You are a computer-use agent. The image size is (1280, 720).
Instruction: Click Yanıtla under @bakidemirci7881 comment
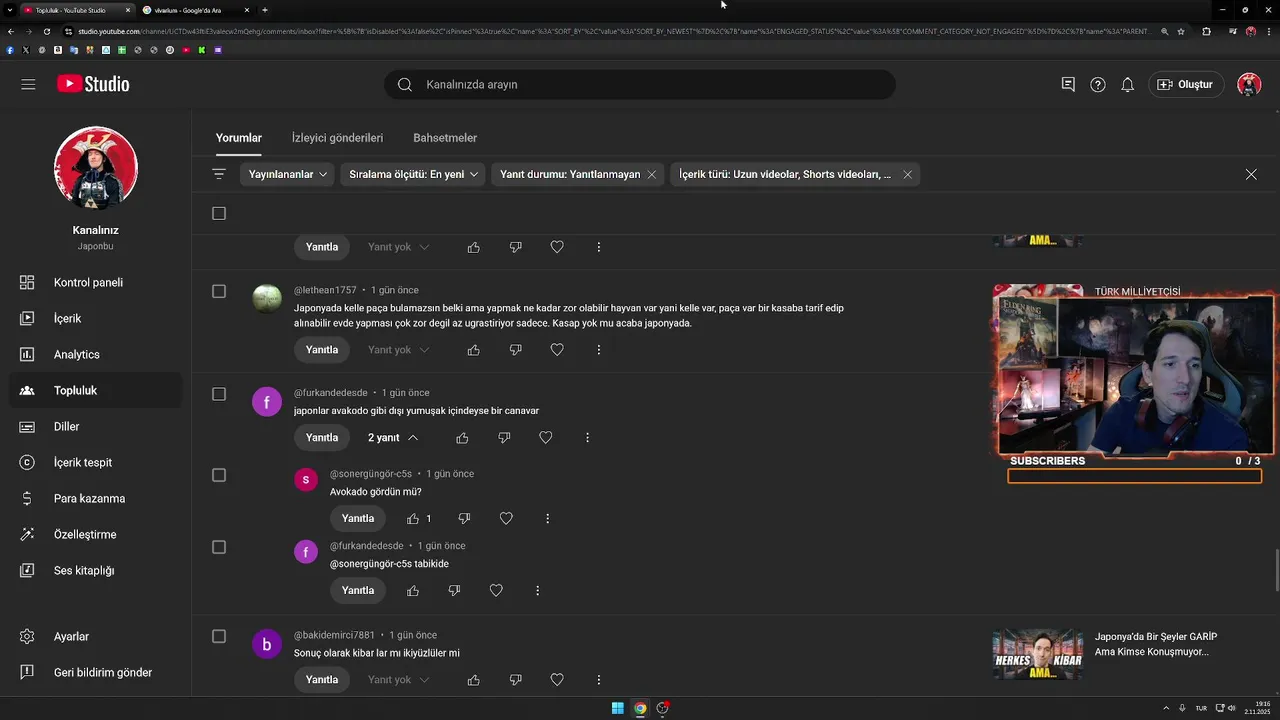(x=322, y=680)
